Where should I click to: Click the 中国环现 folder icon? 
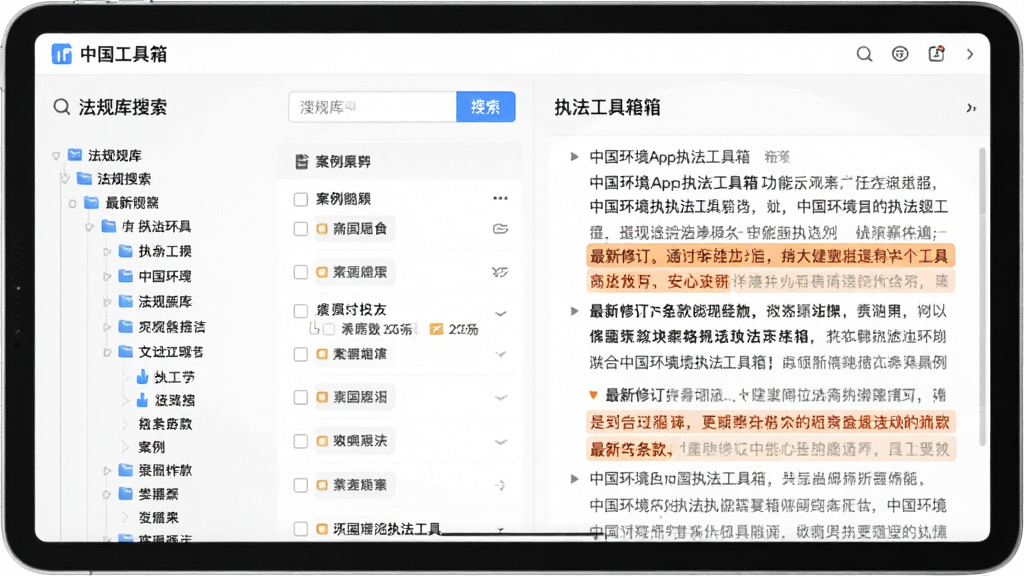coord(125,276)
